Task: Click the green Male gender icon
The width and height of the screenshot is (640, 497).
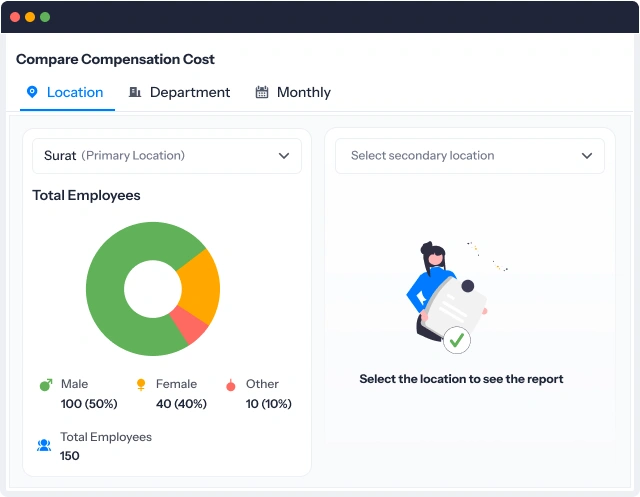Action: (46, 384)
